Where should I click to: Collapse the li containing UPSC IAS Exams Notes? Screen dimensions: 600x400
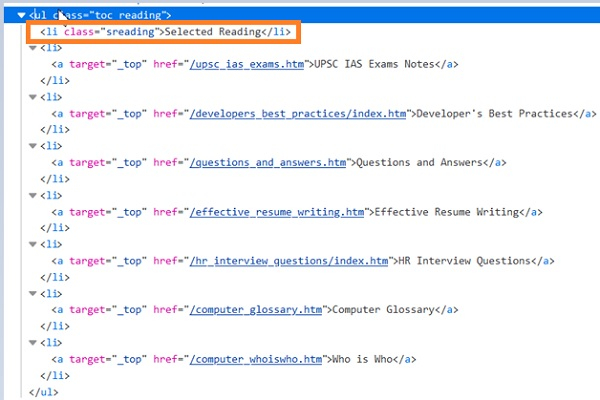tap(33, 48)
